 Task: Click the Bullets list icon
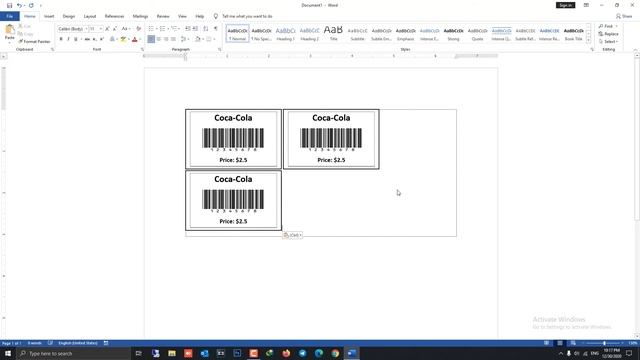point(151,29)
